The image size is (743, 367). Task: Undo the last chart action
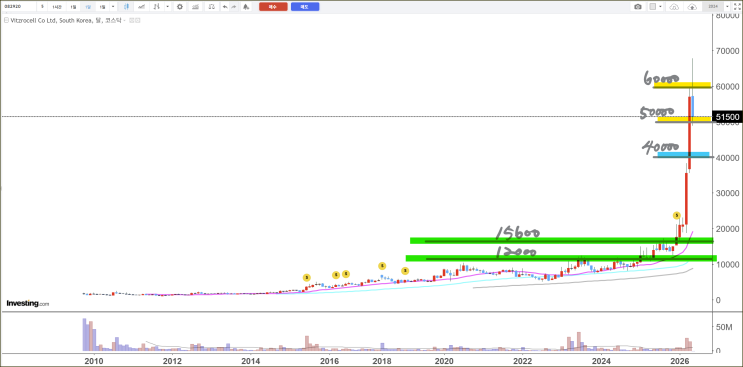[225, 7]
